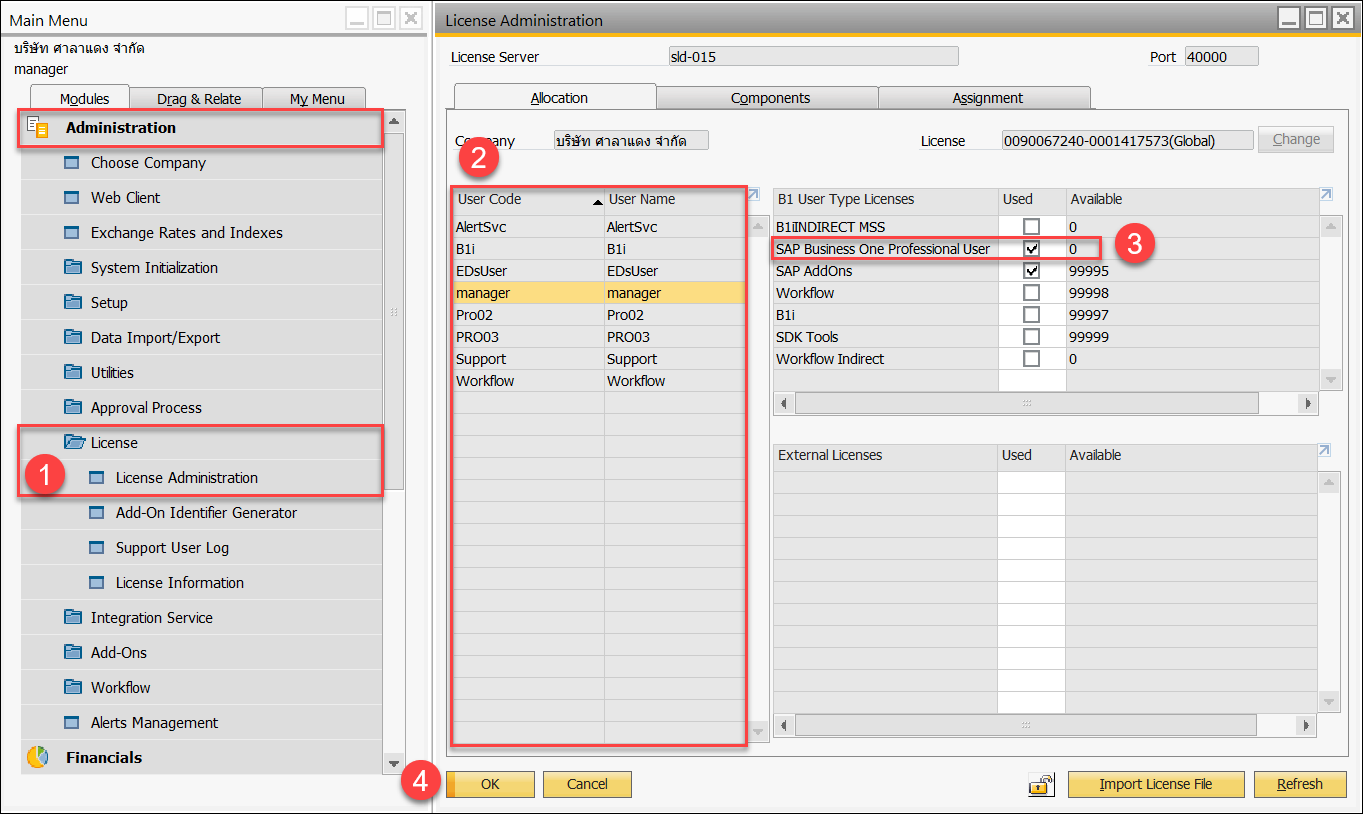This screenshot has height=814, width=1363.
Task: Switch to the Assignment tab
Action: click(987, 98)
